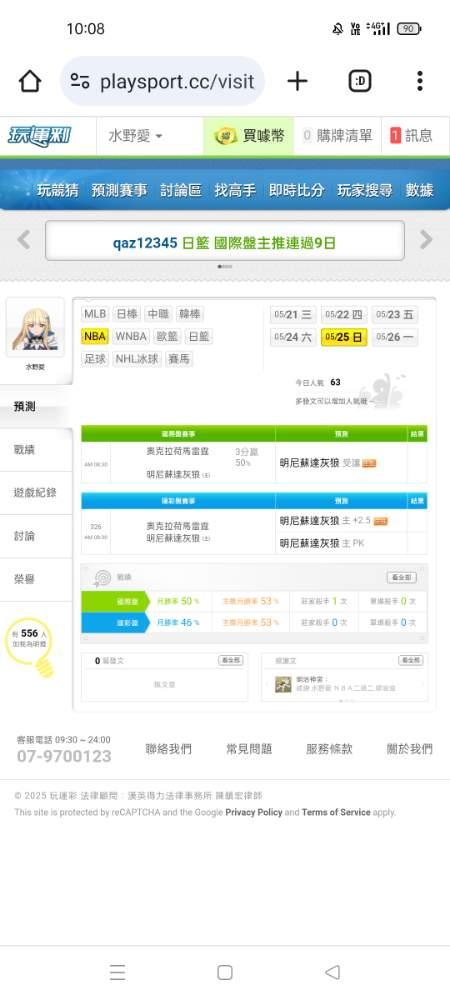Viewport: 450px width, 1000px height.
Task: Open a new browser tab with plus icon
Action: click(x=297, y=81)
